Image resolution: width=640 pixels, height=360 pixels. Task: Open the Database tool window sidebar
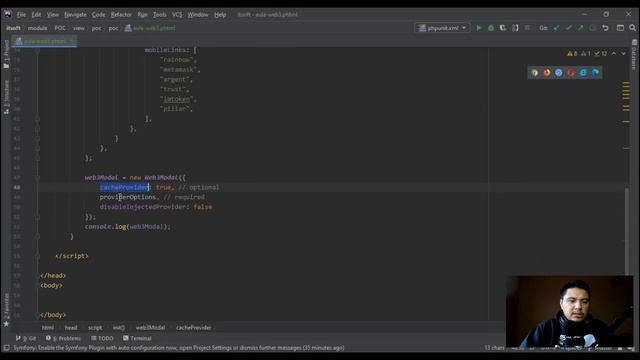coord(634,55)
